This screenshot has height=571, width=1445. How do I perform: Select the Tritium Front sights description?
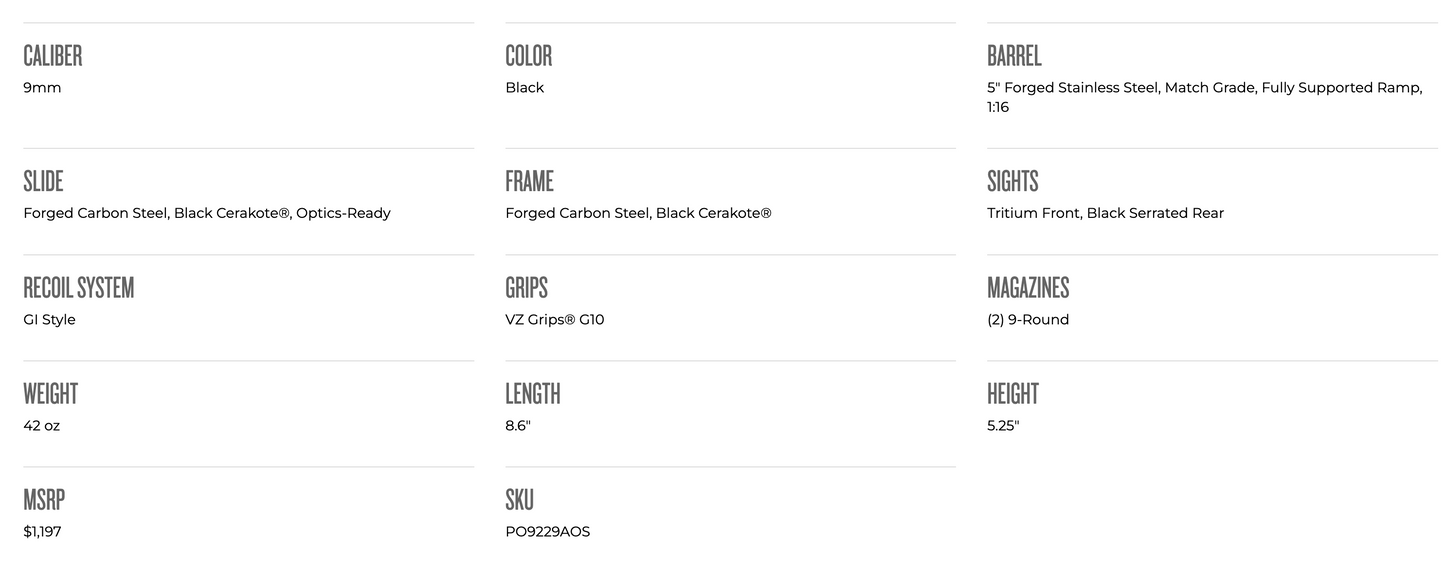[1105, 213]
